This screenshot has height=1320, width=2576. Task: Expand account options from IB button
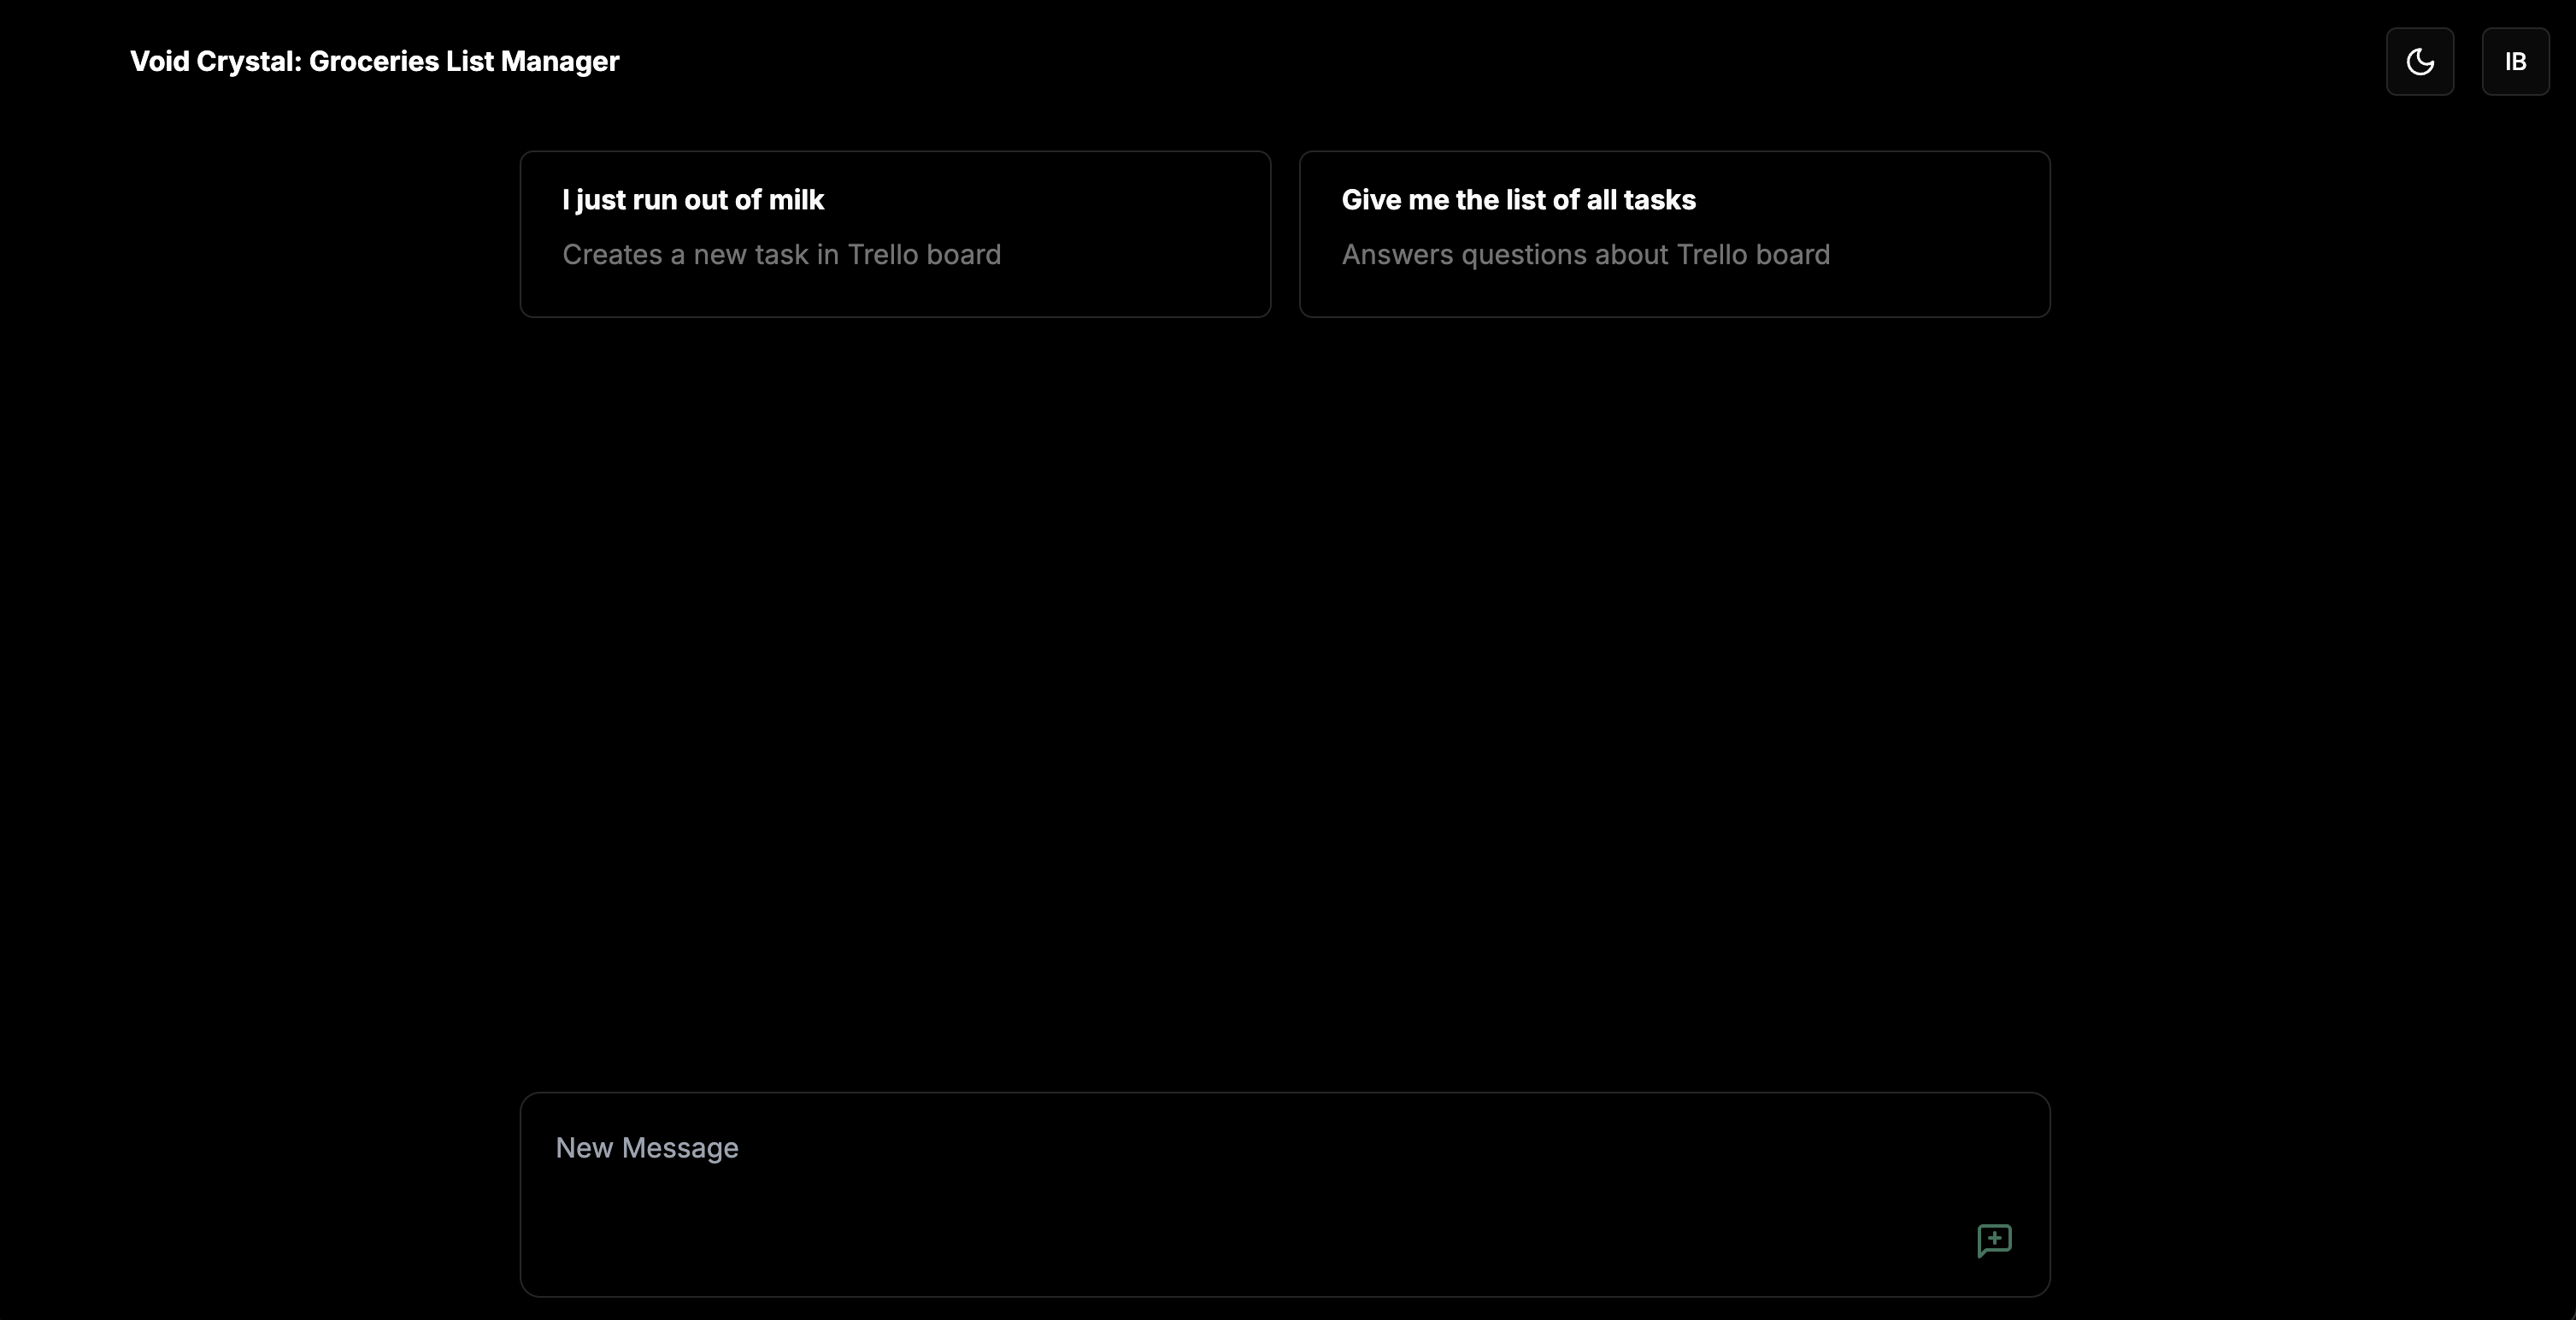click(x=2515, y=62)
